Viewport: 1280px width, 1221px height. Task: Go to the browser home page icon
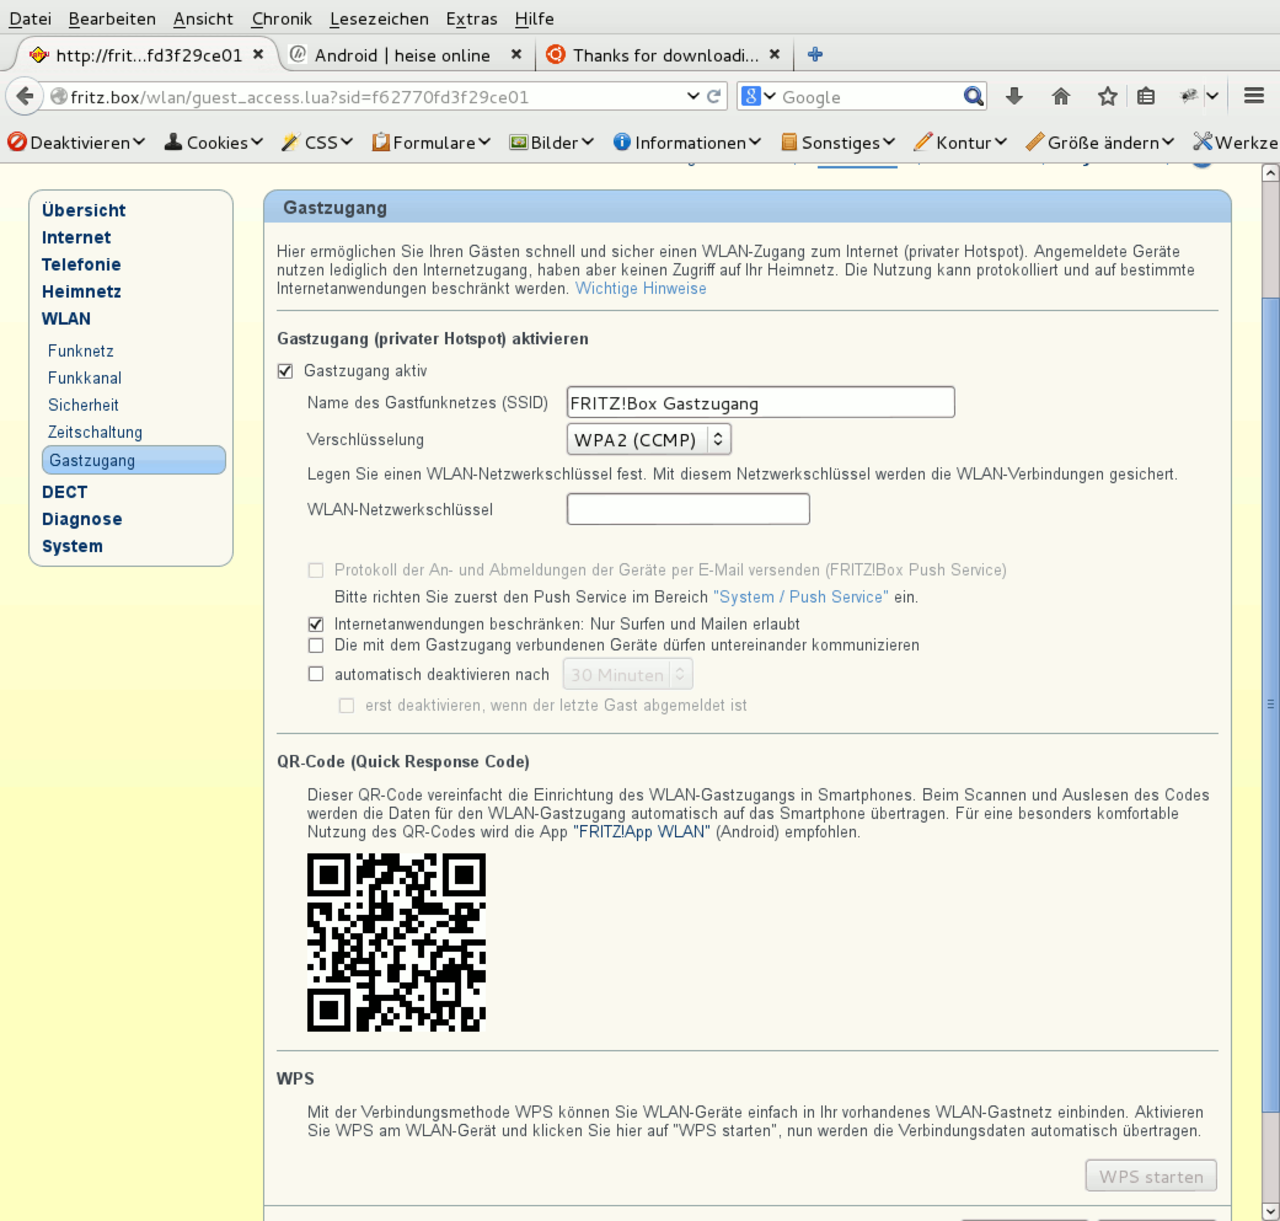pyautogui.click(x=1061, y=96)
